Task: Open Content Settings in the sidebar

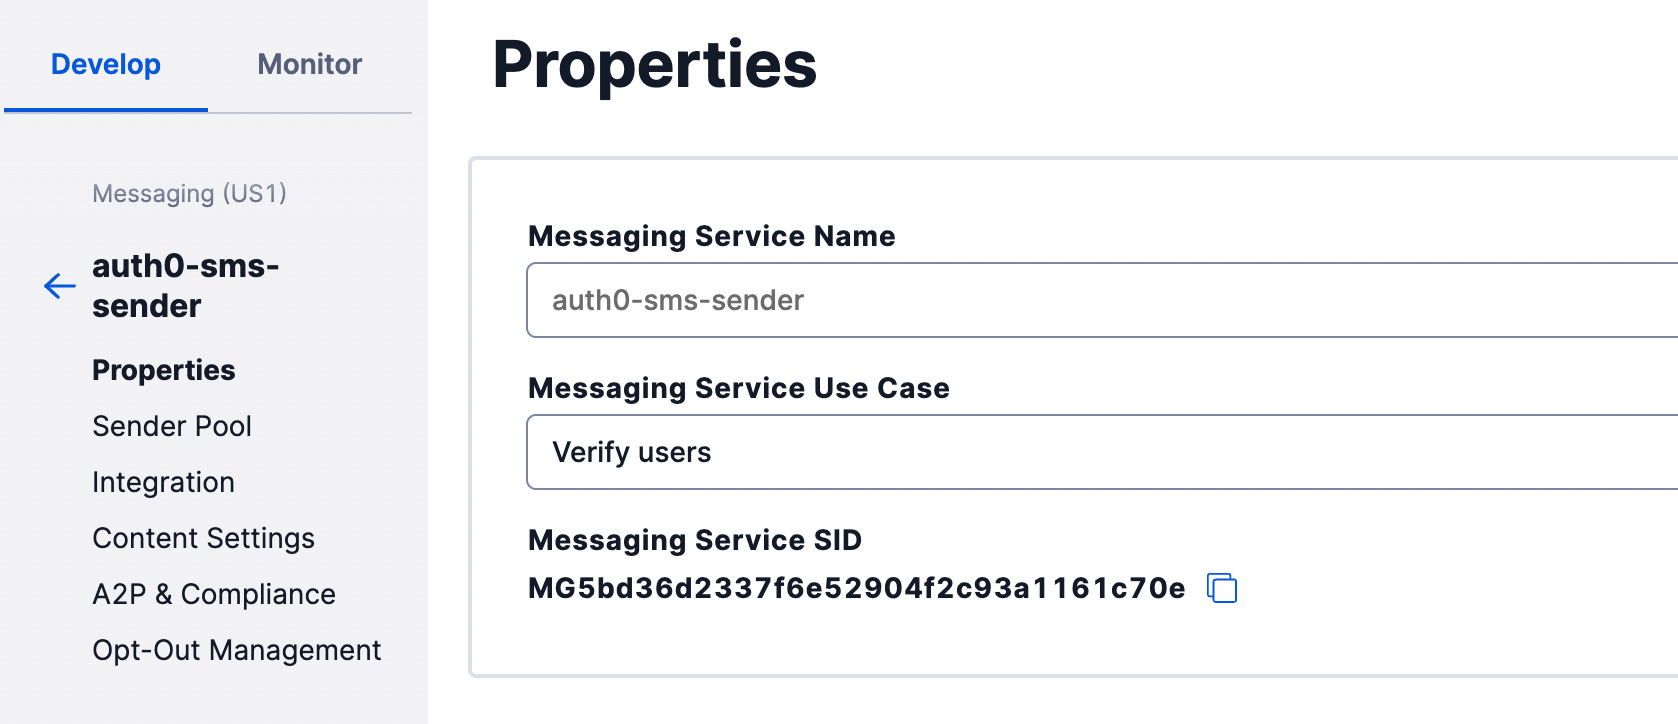Action: pyautogui.click(x=203, y=538)
